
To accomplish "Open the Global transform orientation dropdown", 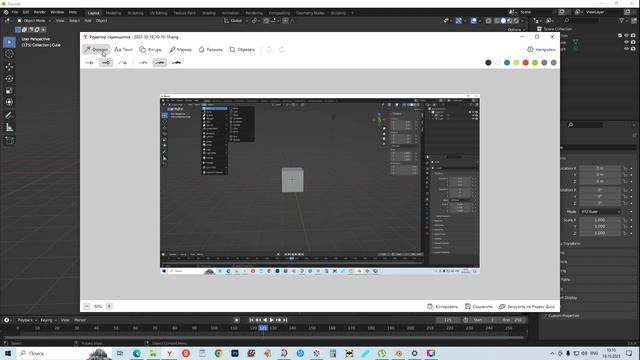I will tap(236, 20).
